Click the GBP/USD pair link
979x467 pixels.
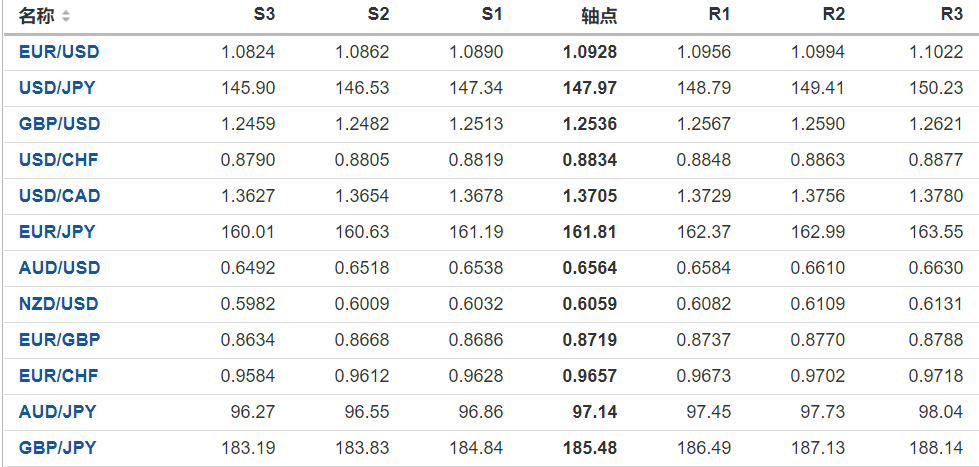[x=59, y=124]
